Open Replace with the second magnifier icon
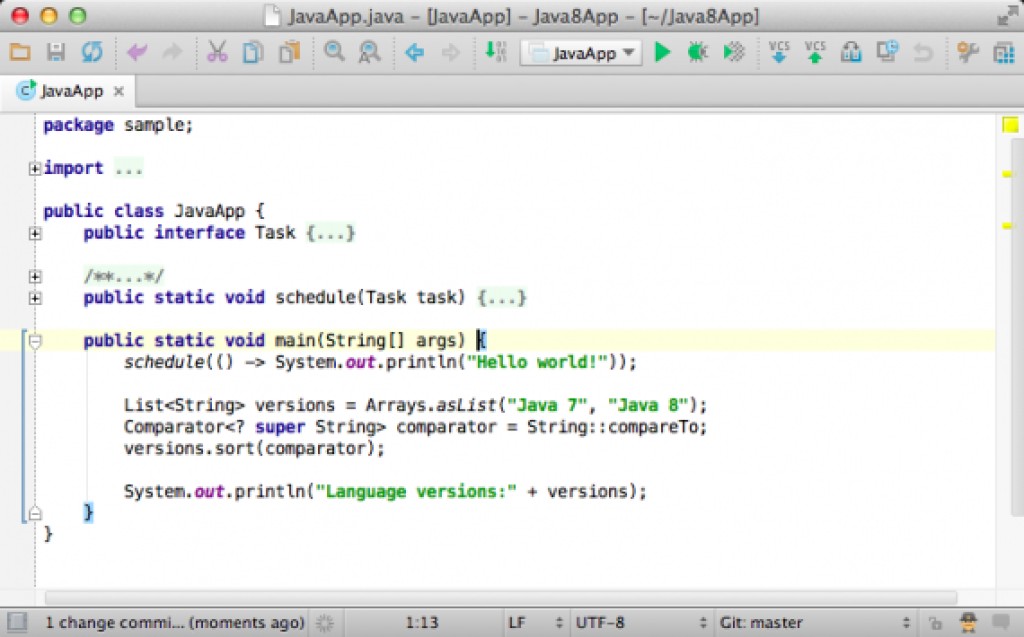 tap(370, 52)
